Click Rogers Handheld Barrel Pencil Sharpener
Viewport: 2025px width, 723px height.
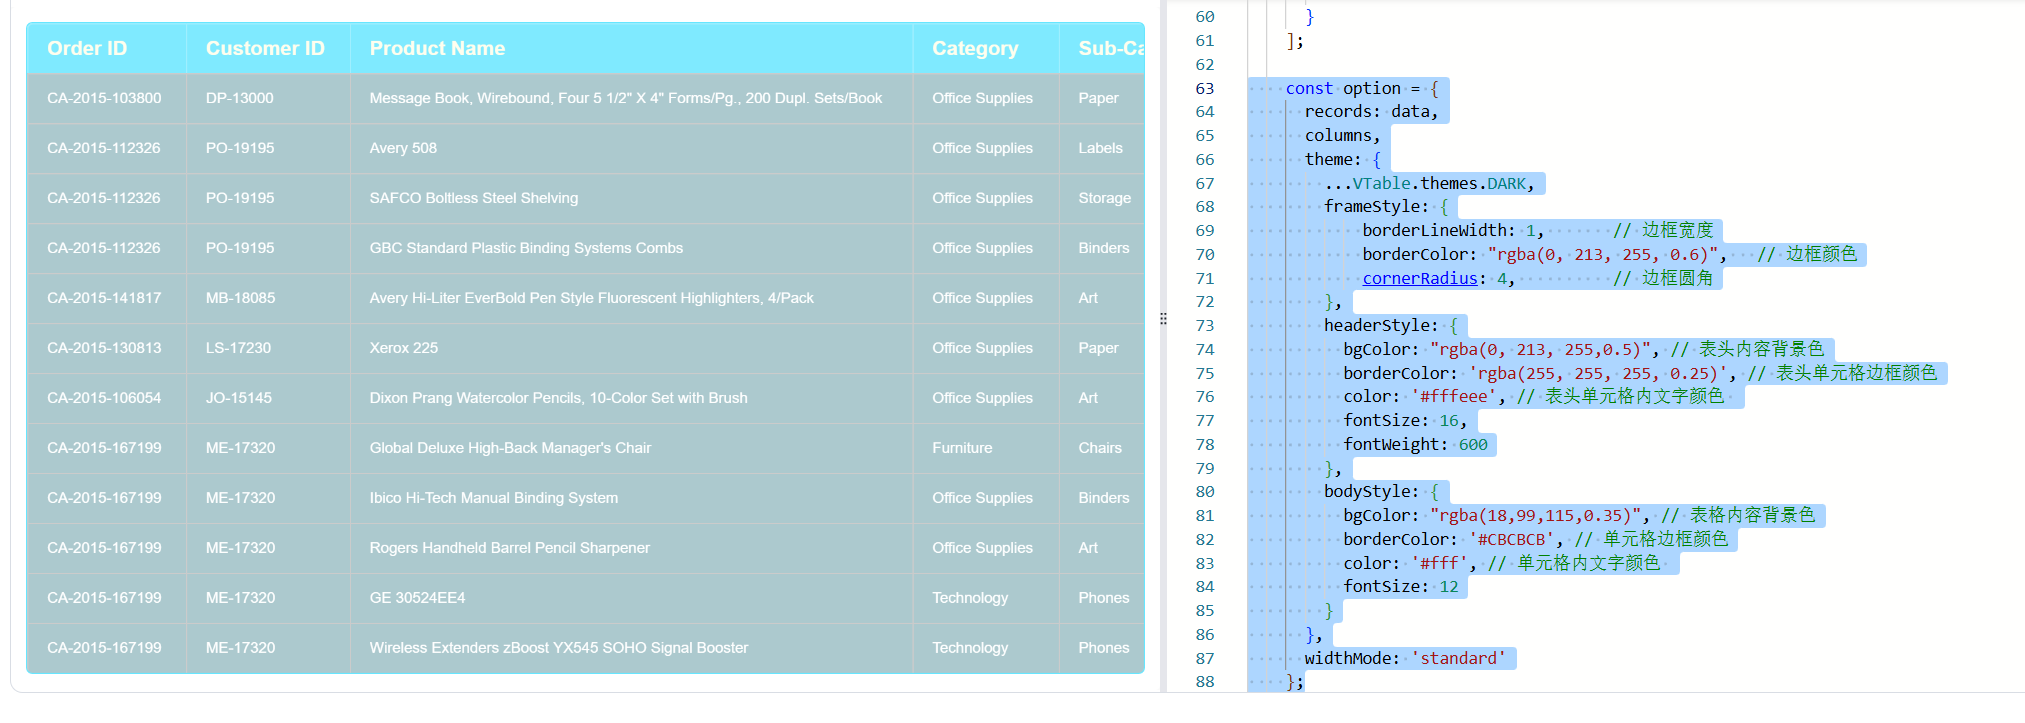(631, 548)
